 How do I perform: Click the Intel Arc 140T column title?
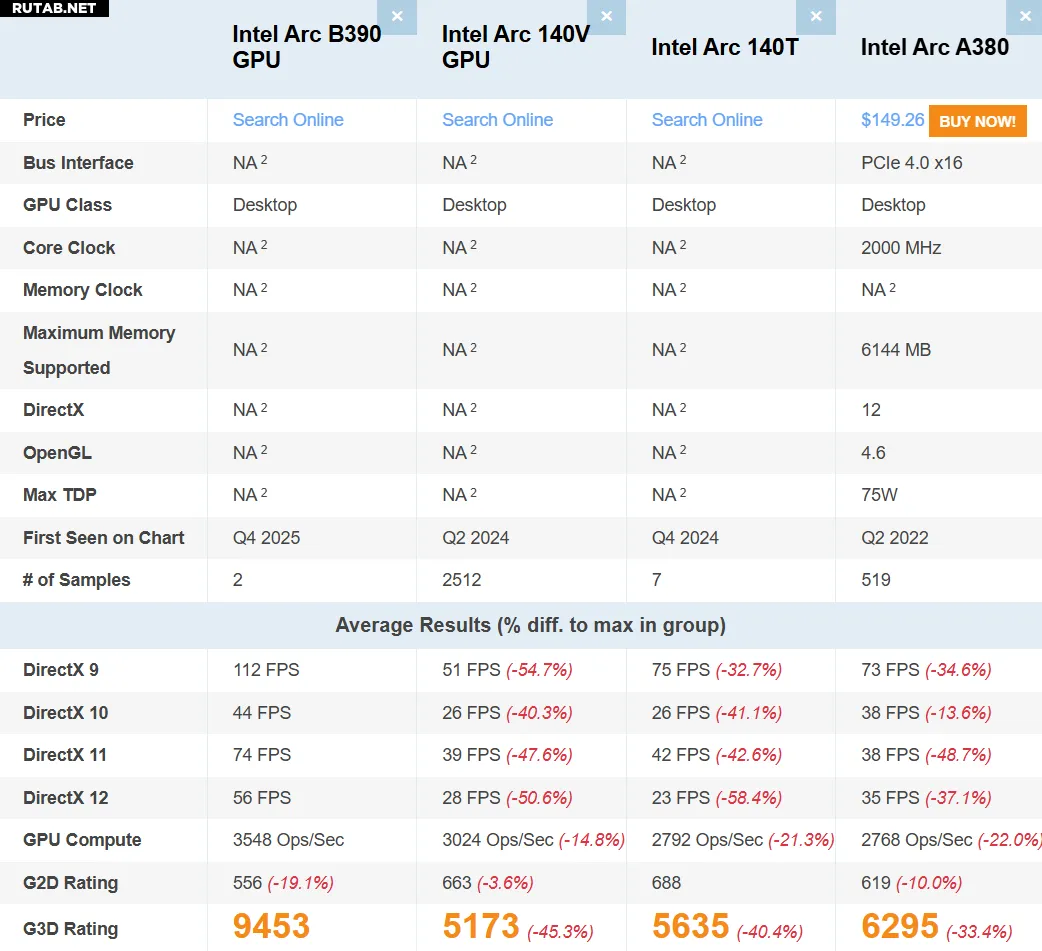[724, 47]
